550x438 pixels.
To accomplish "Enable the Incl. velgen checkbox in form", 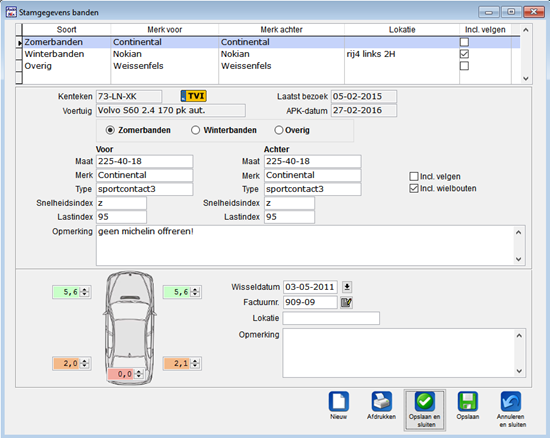I will click(414, 176).
